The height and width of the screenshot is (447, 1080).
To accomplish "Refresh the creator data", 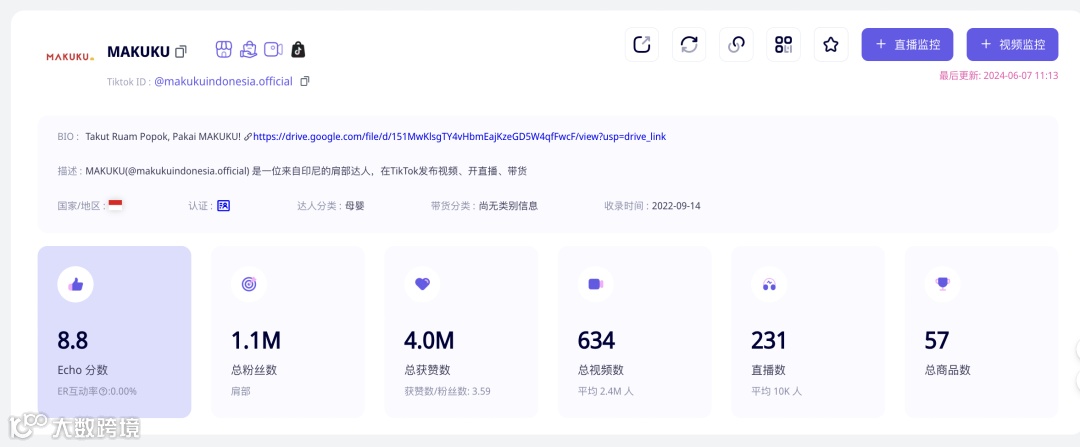I will pyautogui.click(x=689, y=45).
